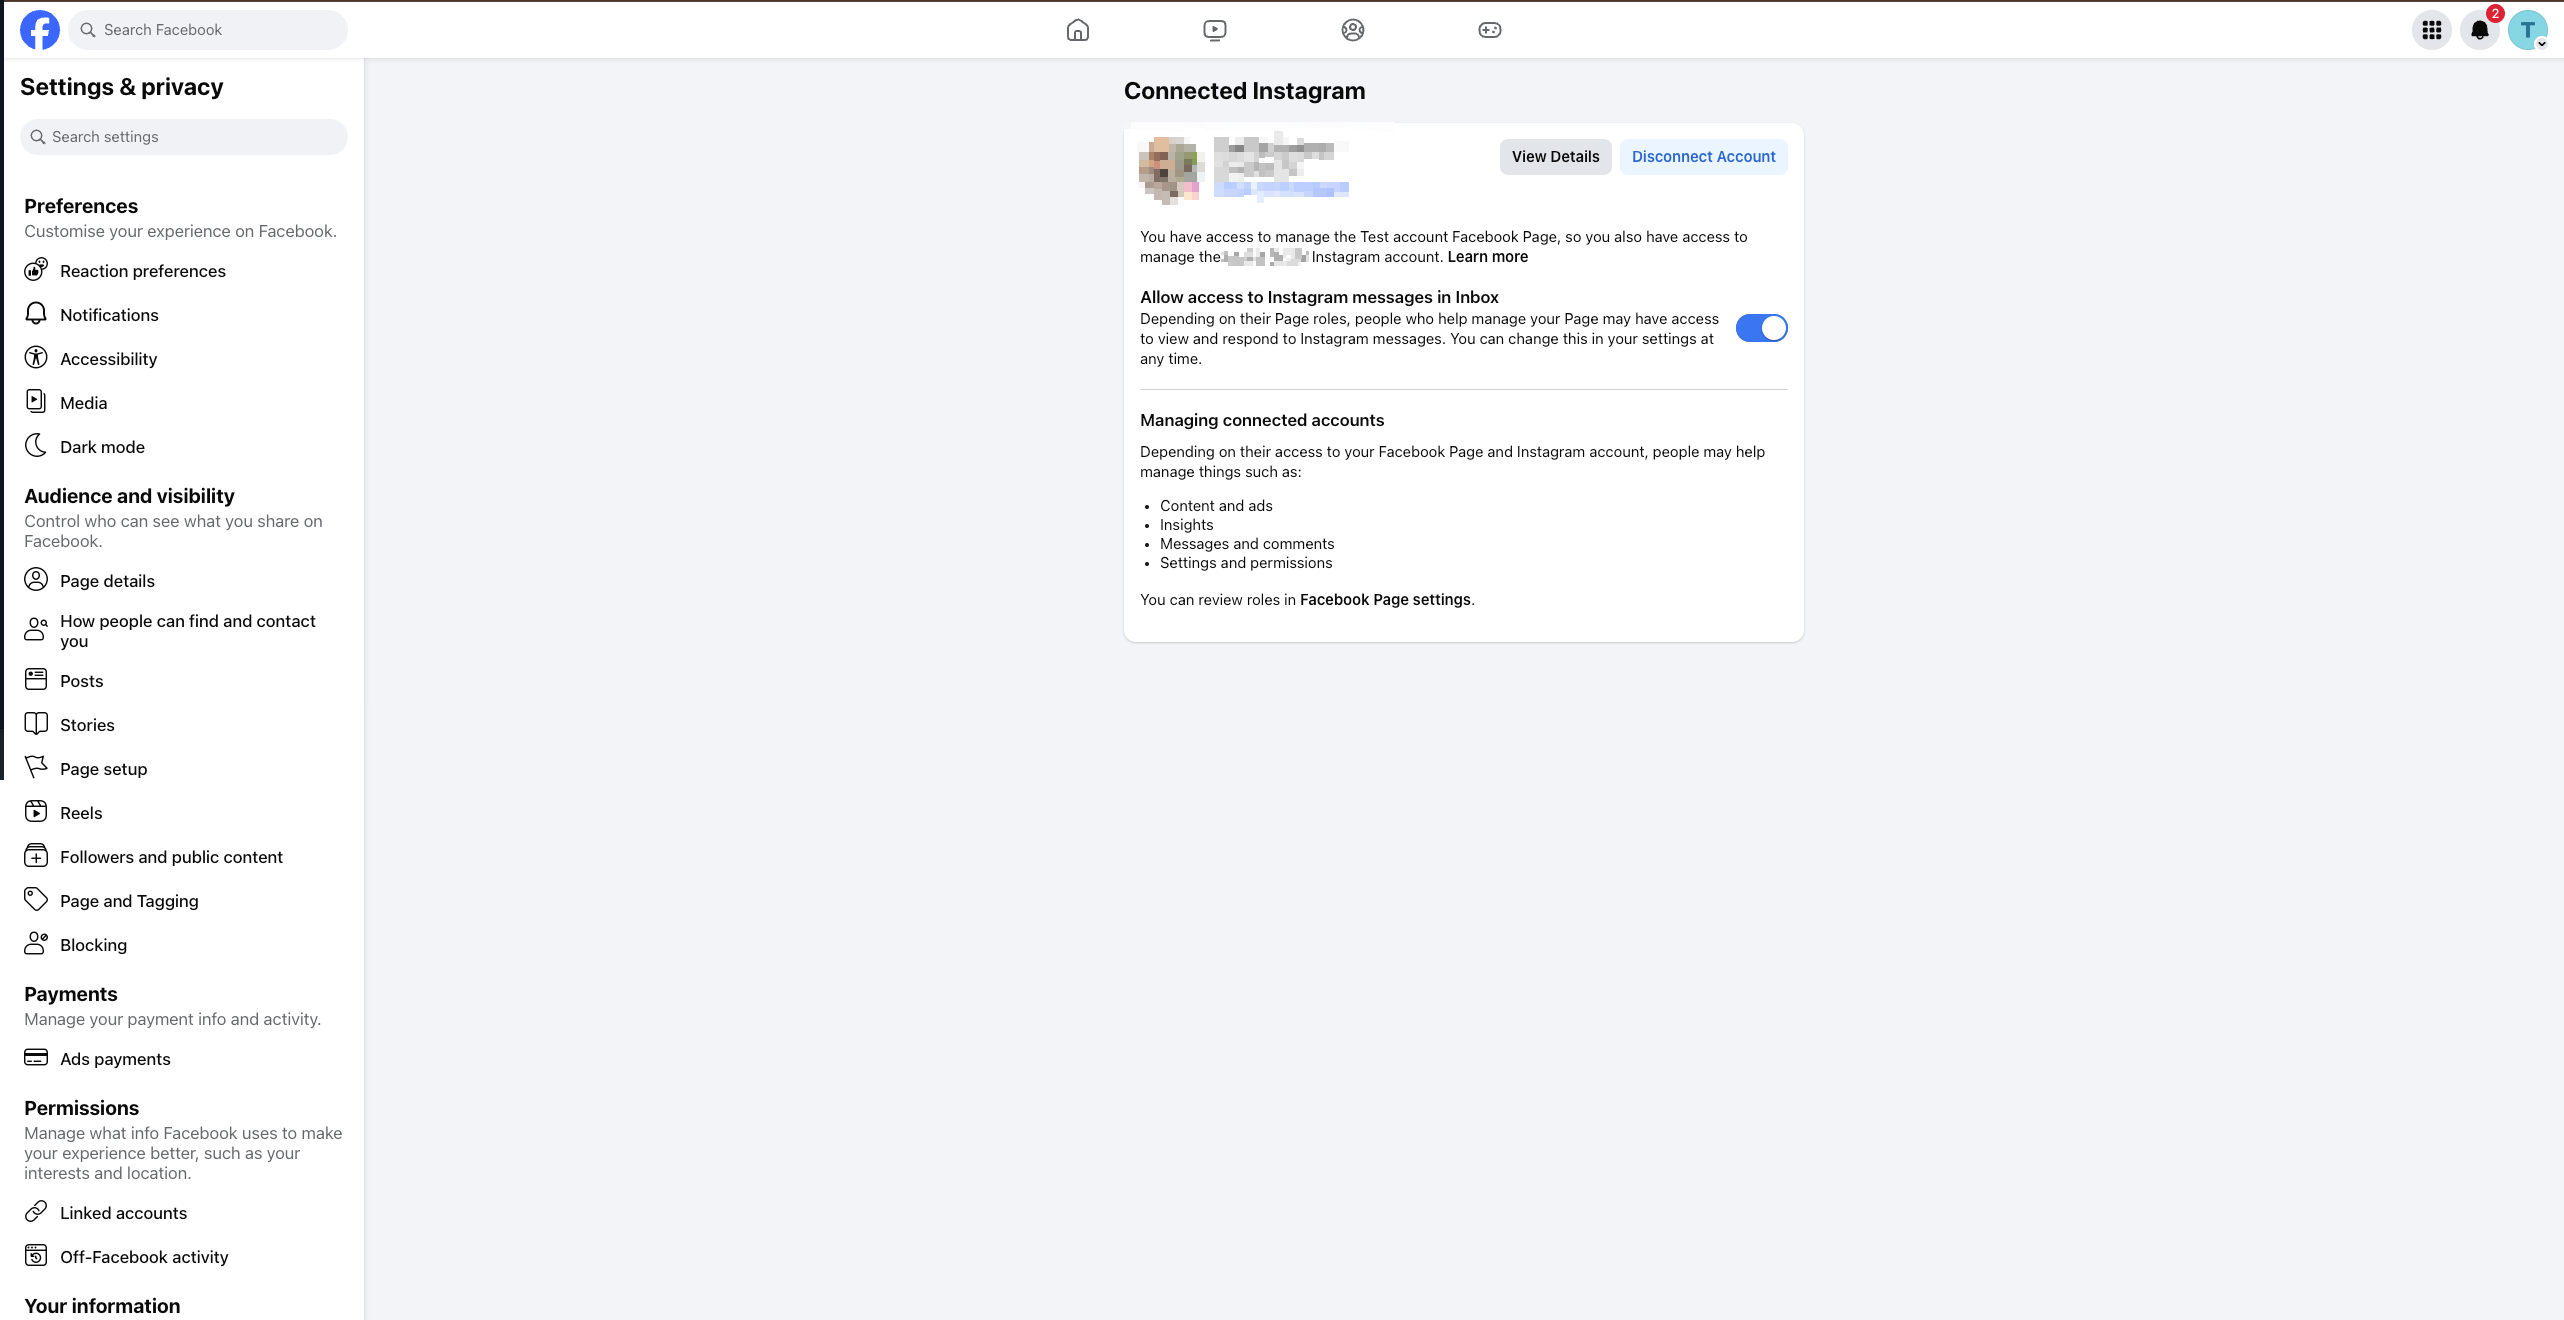Viewport: 2564px width, 1320px height.
Task: Open the Facebook Page settings link
Action: [x=1385, y=600]
